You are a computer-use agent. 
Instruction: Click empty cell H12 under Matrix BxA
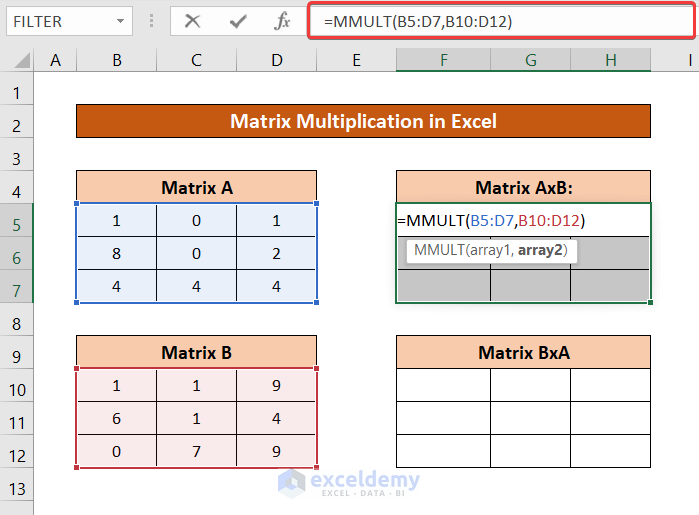tap(610, 451)
